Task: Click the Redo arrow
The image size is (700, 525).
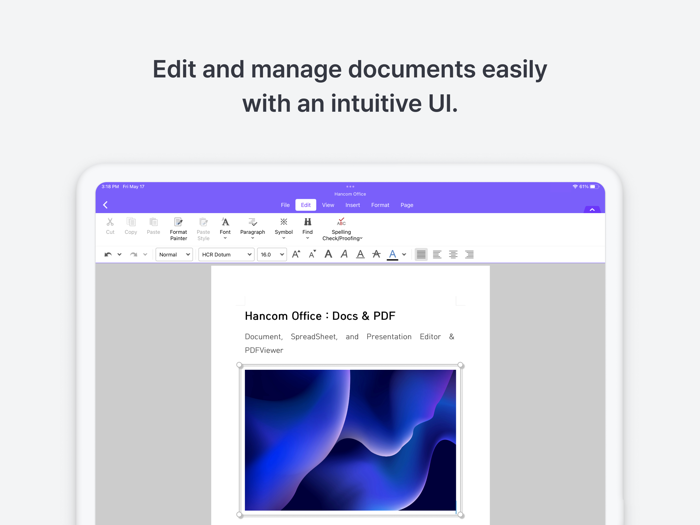Action: [133, 254]
